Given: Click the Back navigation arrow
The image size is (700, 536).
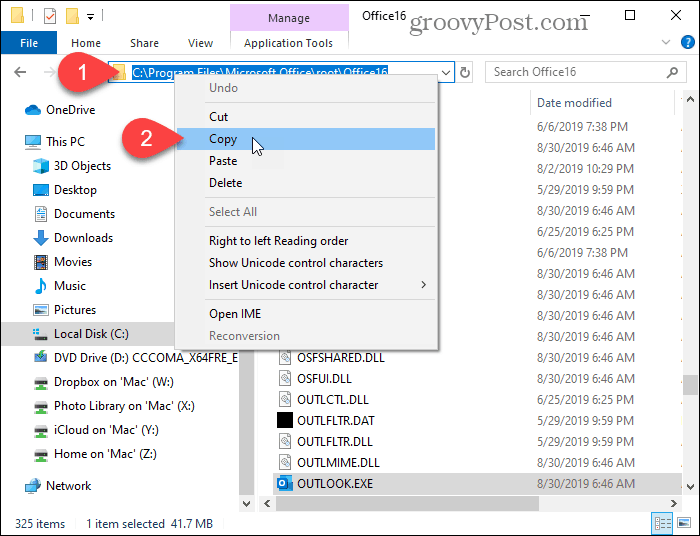Looking at the screenshot, I should click(x=20, y=72).
